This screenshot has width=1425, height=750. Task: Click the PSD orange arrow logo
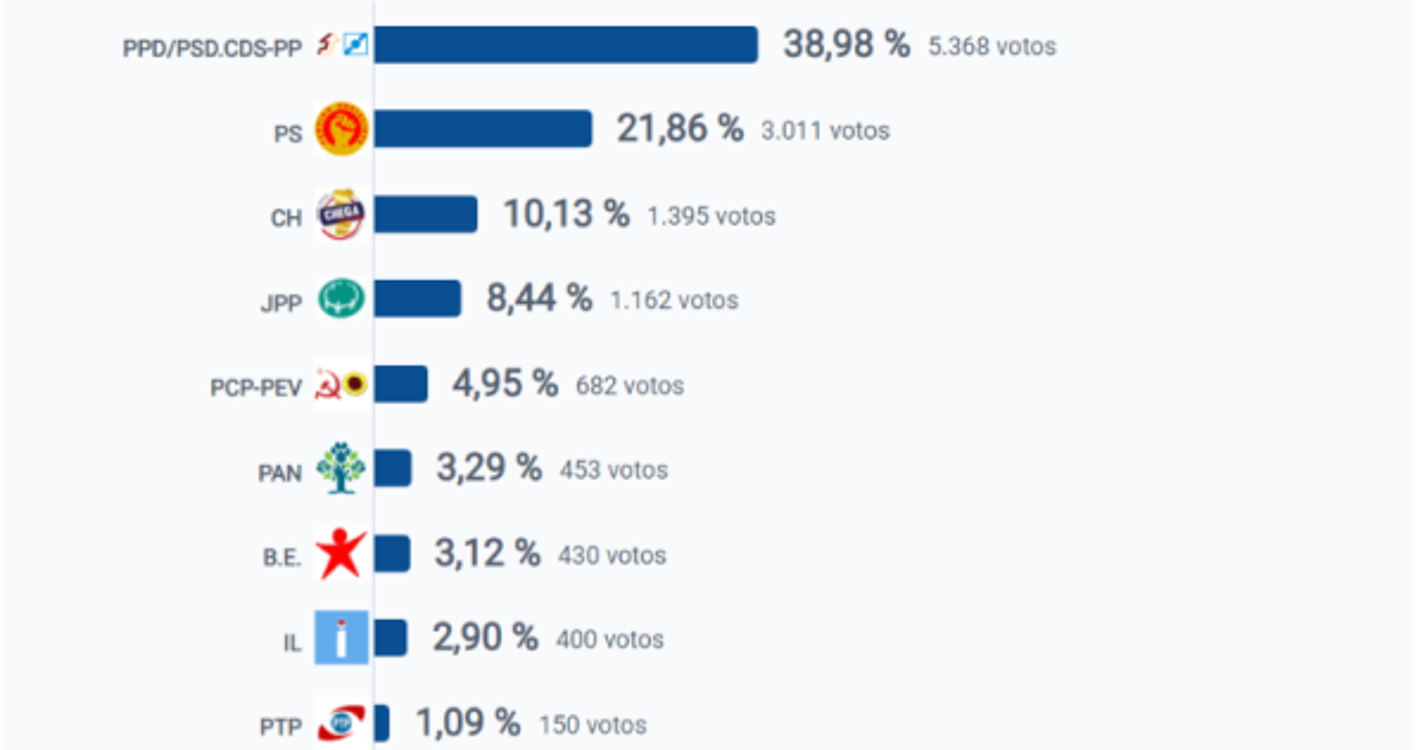click(x=324, y=45)
